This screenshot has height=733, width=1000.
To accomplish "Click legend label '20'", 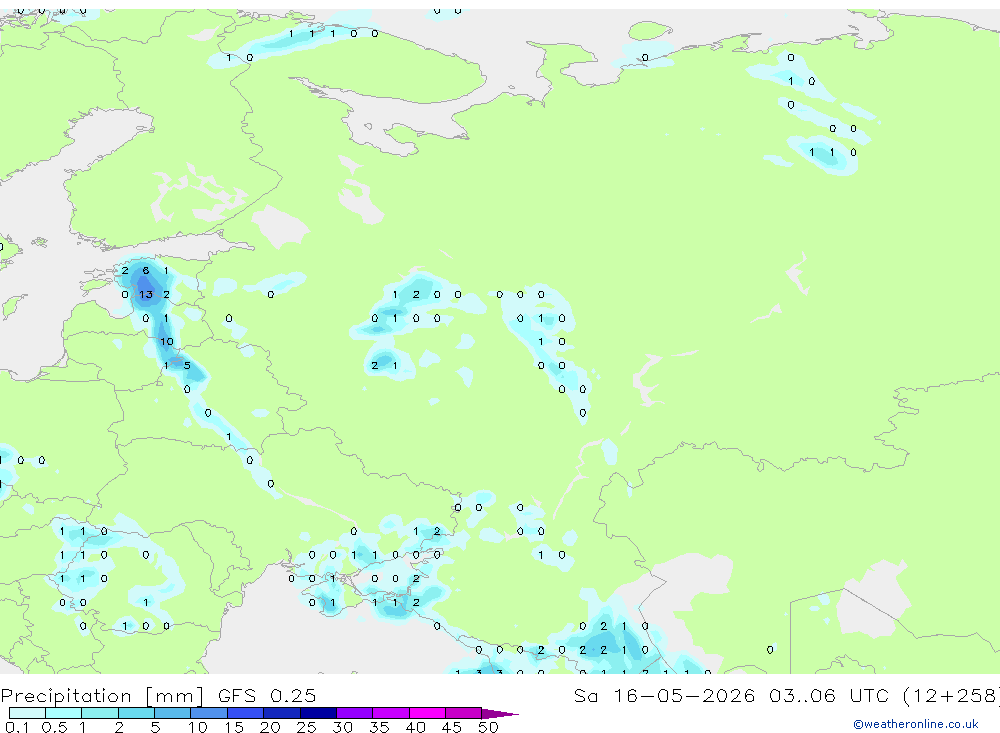I will click(270, 727).
